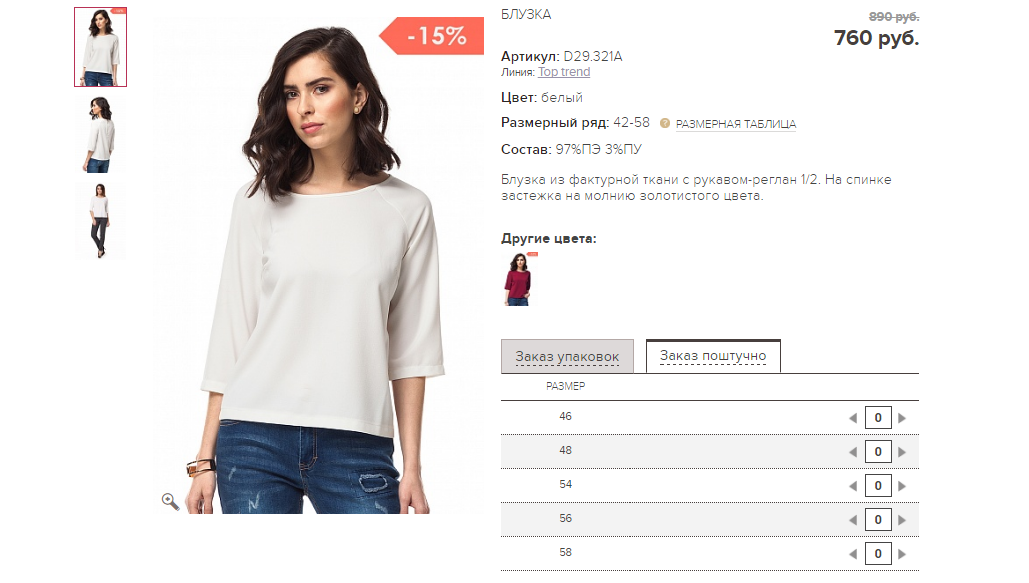The width and height of the screenshot is (1029, 583).
Task: Click the size chart question mark icon
Action: (x=664, y=124)
